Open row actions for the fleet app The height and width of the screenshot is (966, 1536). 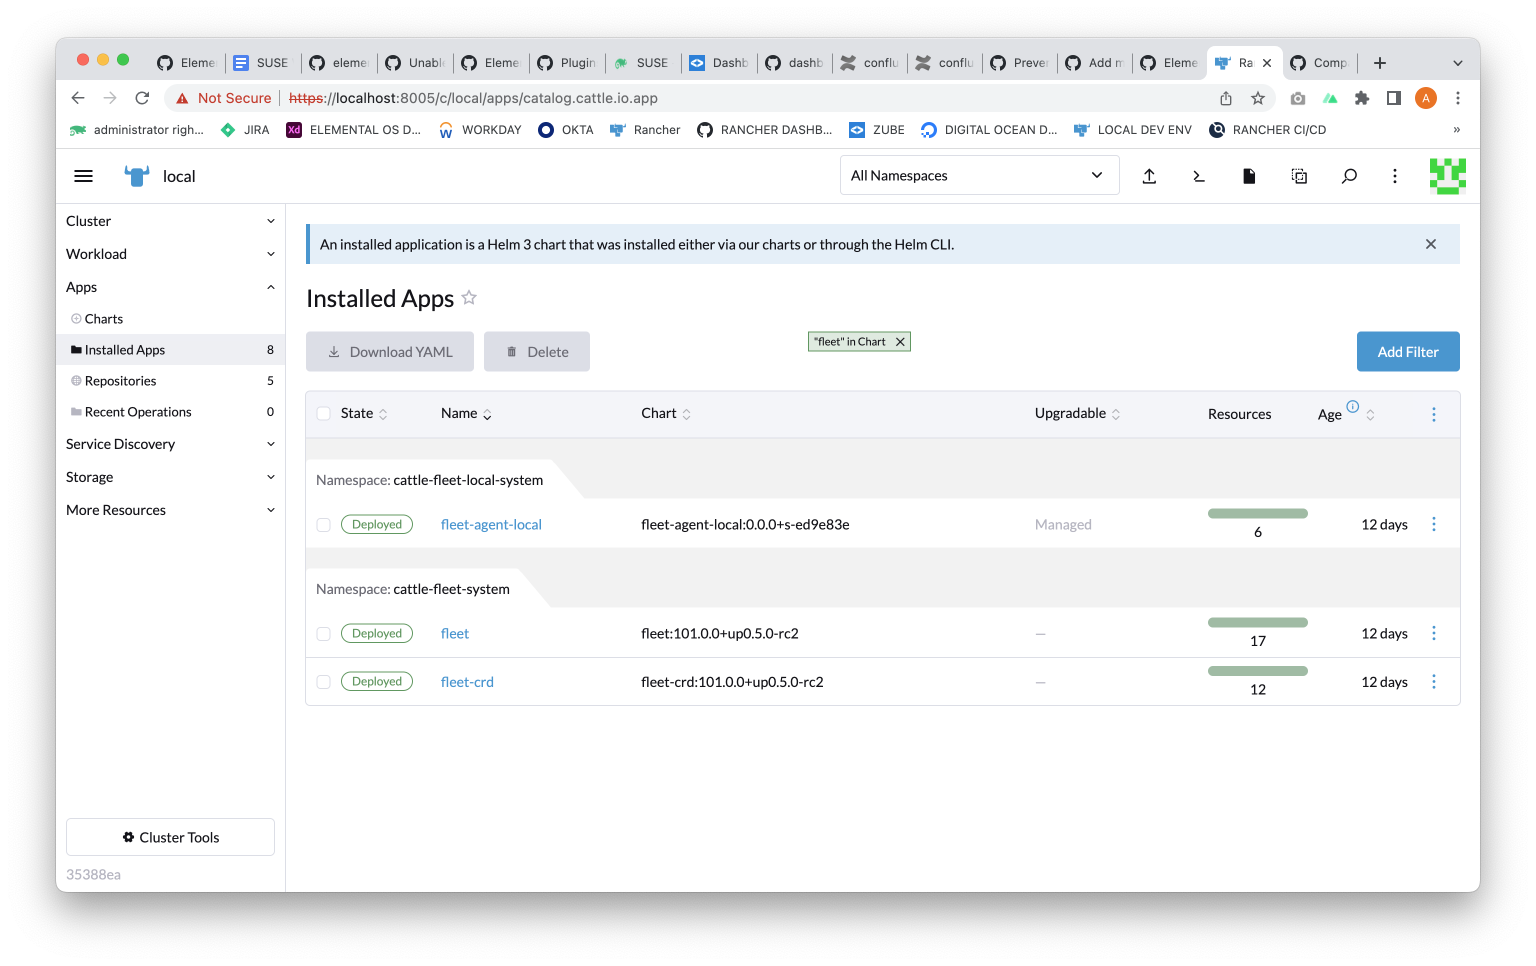[1434, 633]
